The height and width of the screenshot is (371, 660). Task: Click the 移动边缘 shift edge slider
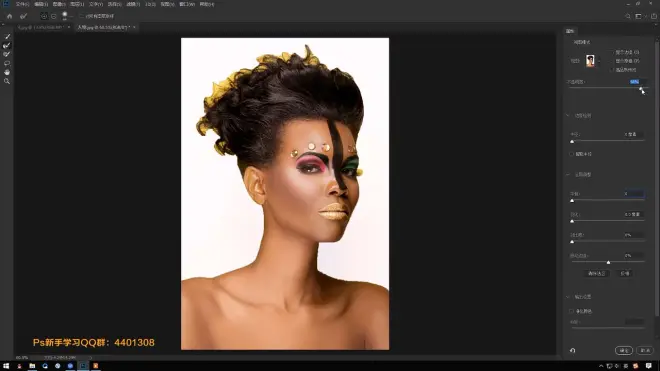pos(608,262)
